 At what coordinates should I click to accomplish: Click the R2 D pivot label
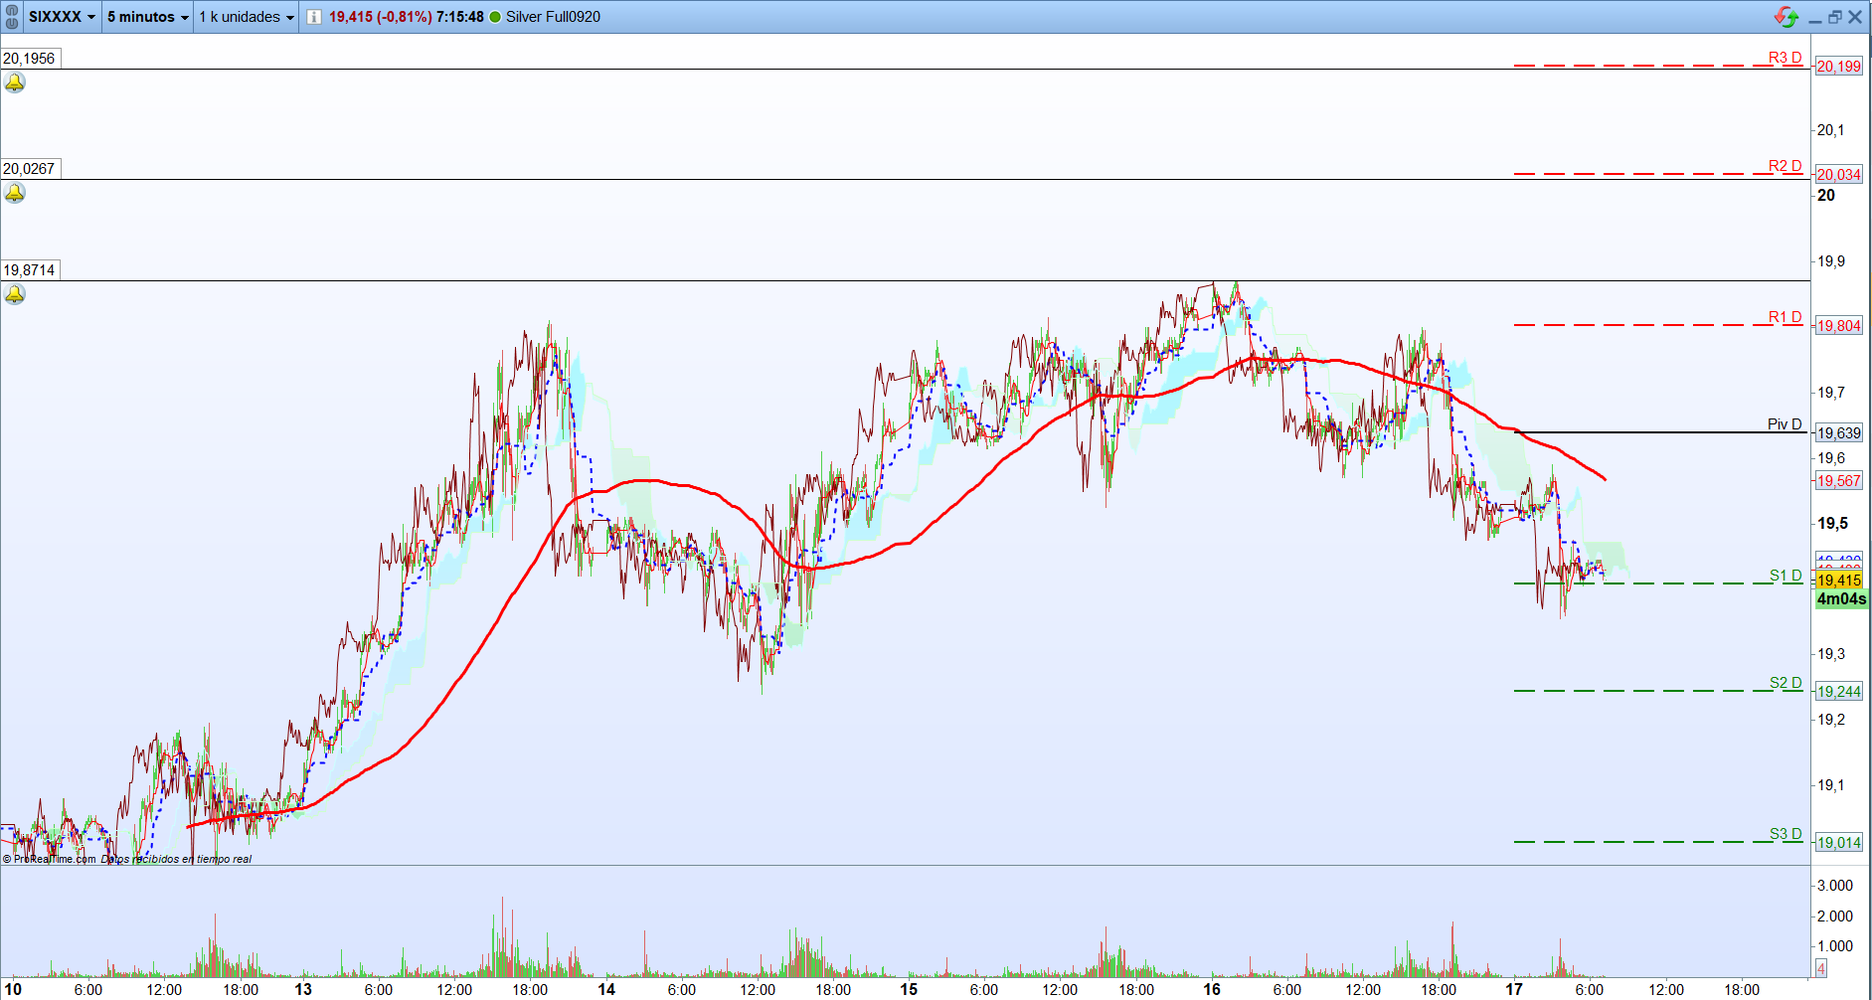pyautogui.click(x=1784, y=166)
